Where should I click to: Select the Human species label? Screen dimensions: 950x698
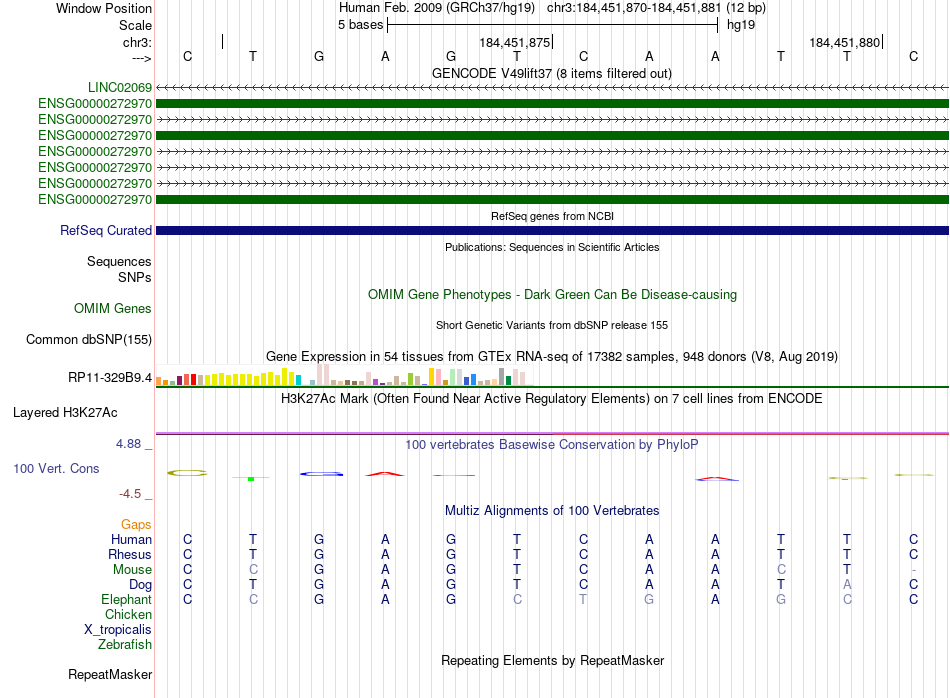tap(131, 539)
